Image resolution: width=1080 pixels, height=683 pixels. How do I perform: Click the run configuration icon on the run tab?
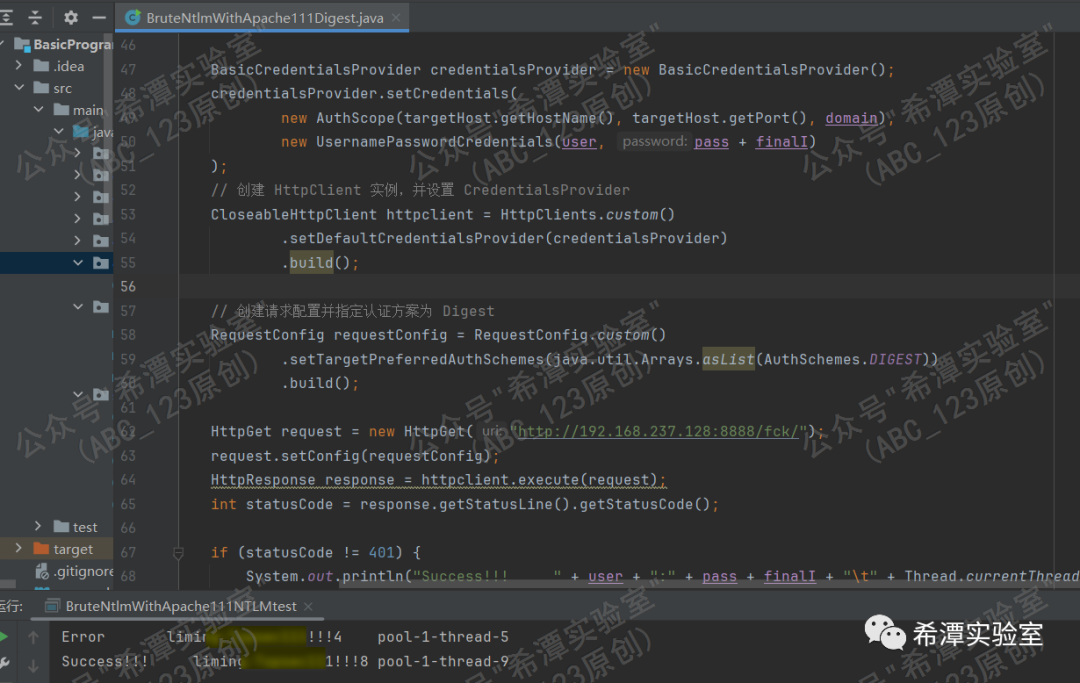[x=52, y=606]
